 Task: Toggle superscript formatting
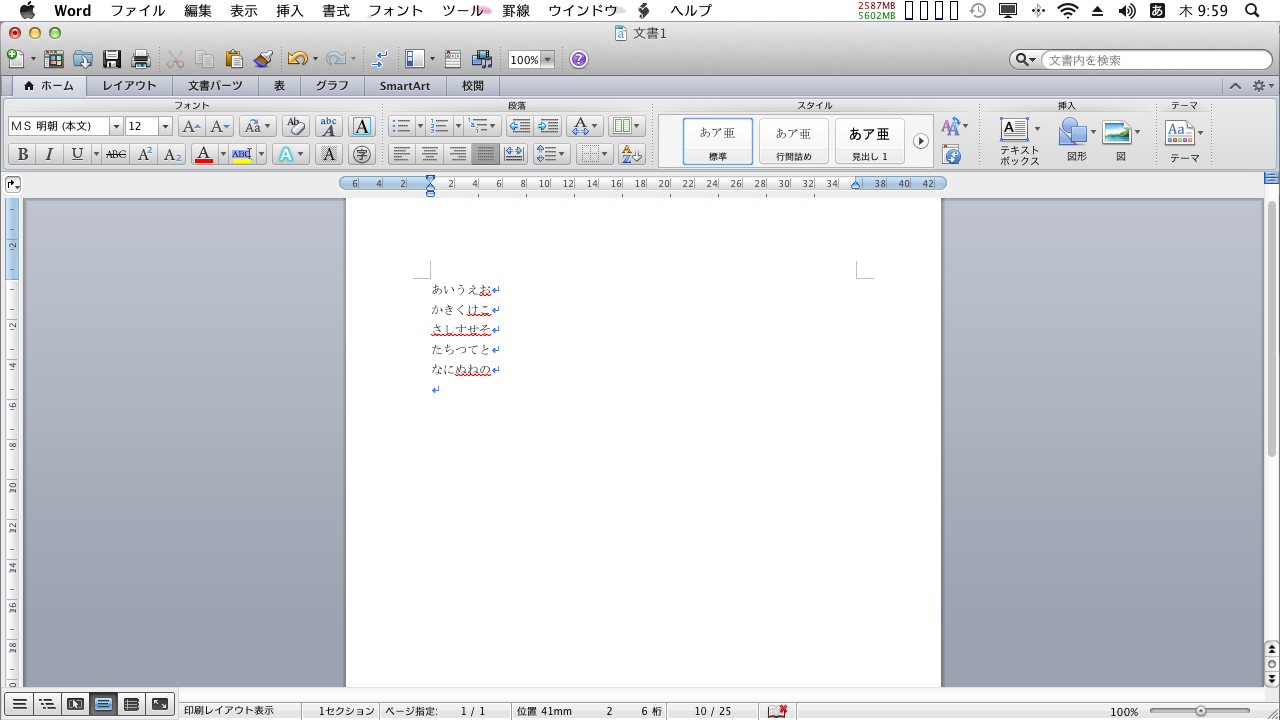tap(144, 154)
